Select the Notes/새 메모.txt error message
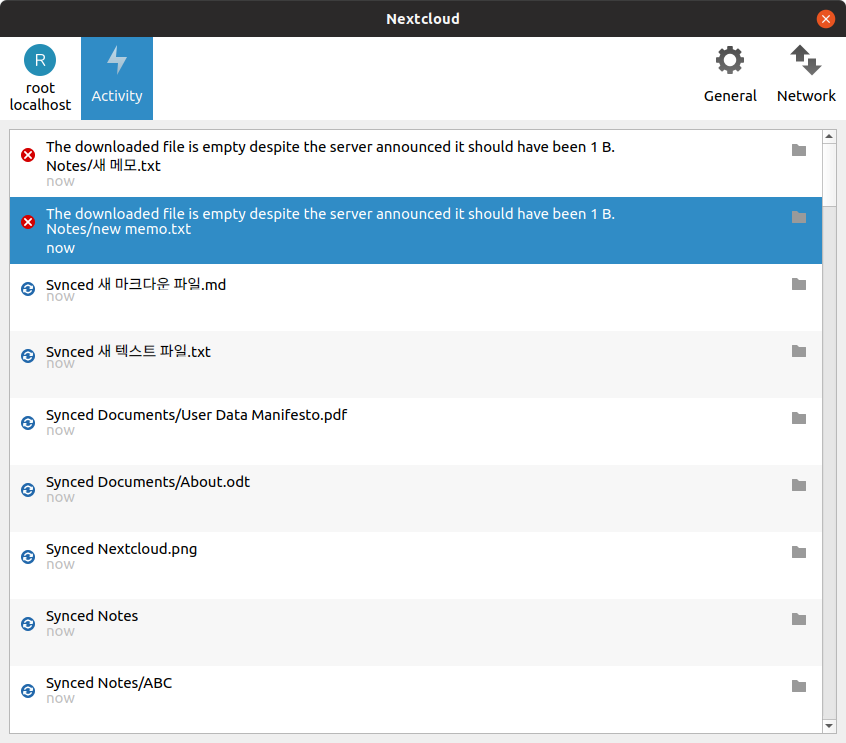 tap(415, 163)
